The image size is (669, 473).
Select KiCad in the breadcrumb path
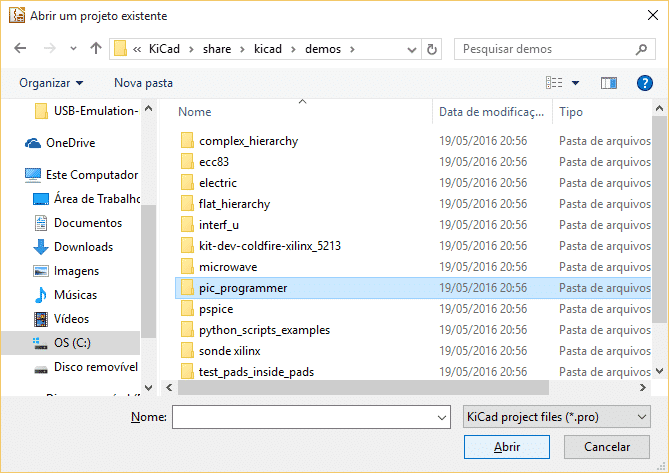[164, 49]
